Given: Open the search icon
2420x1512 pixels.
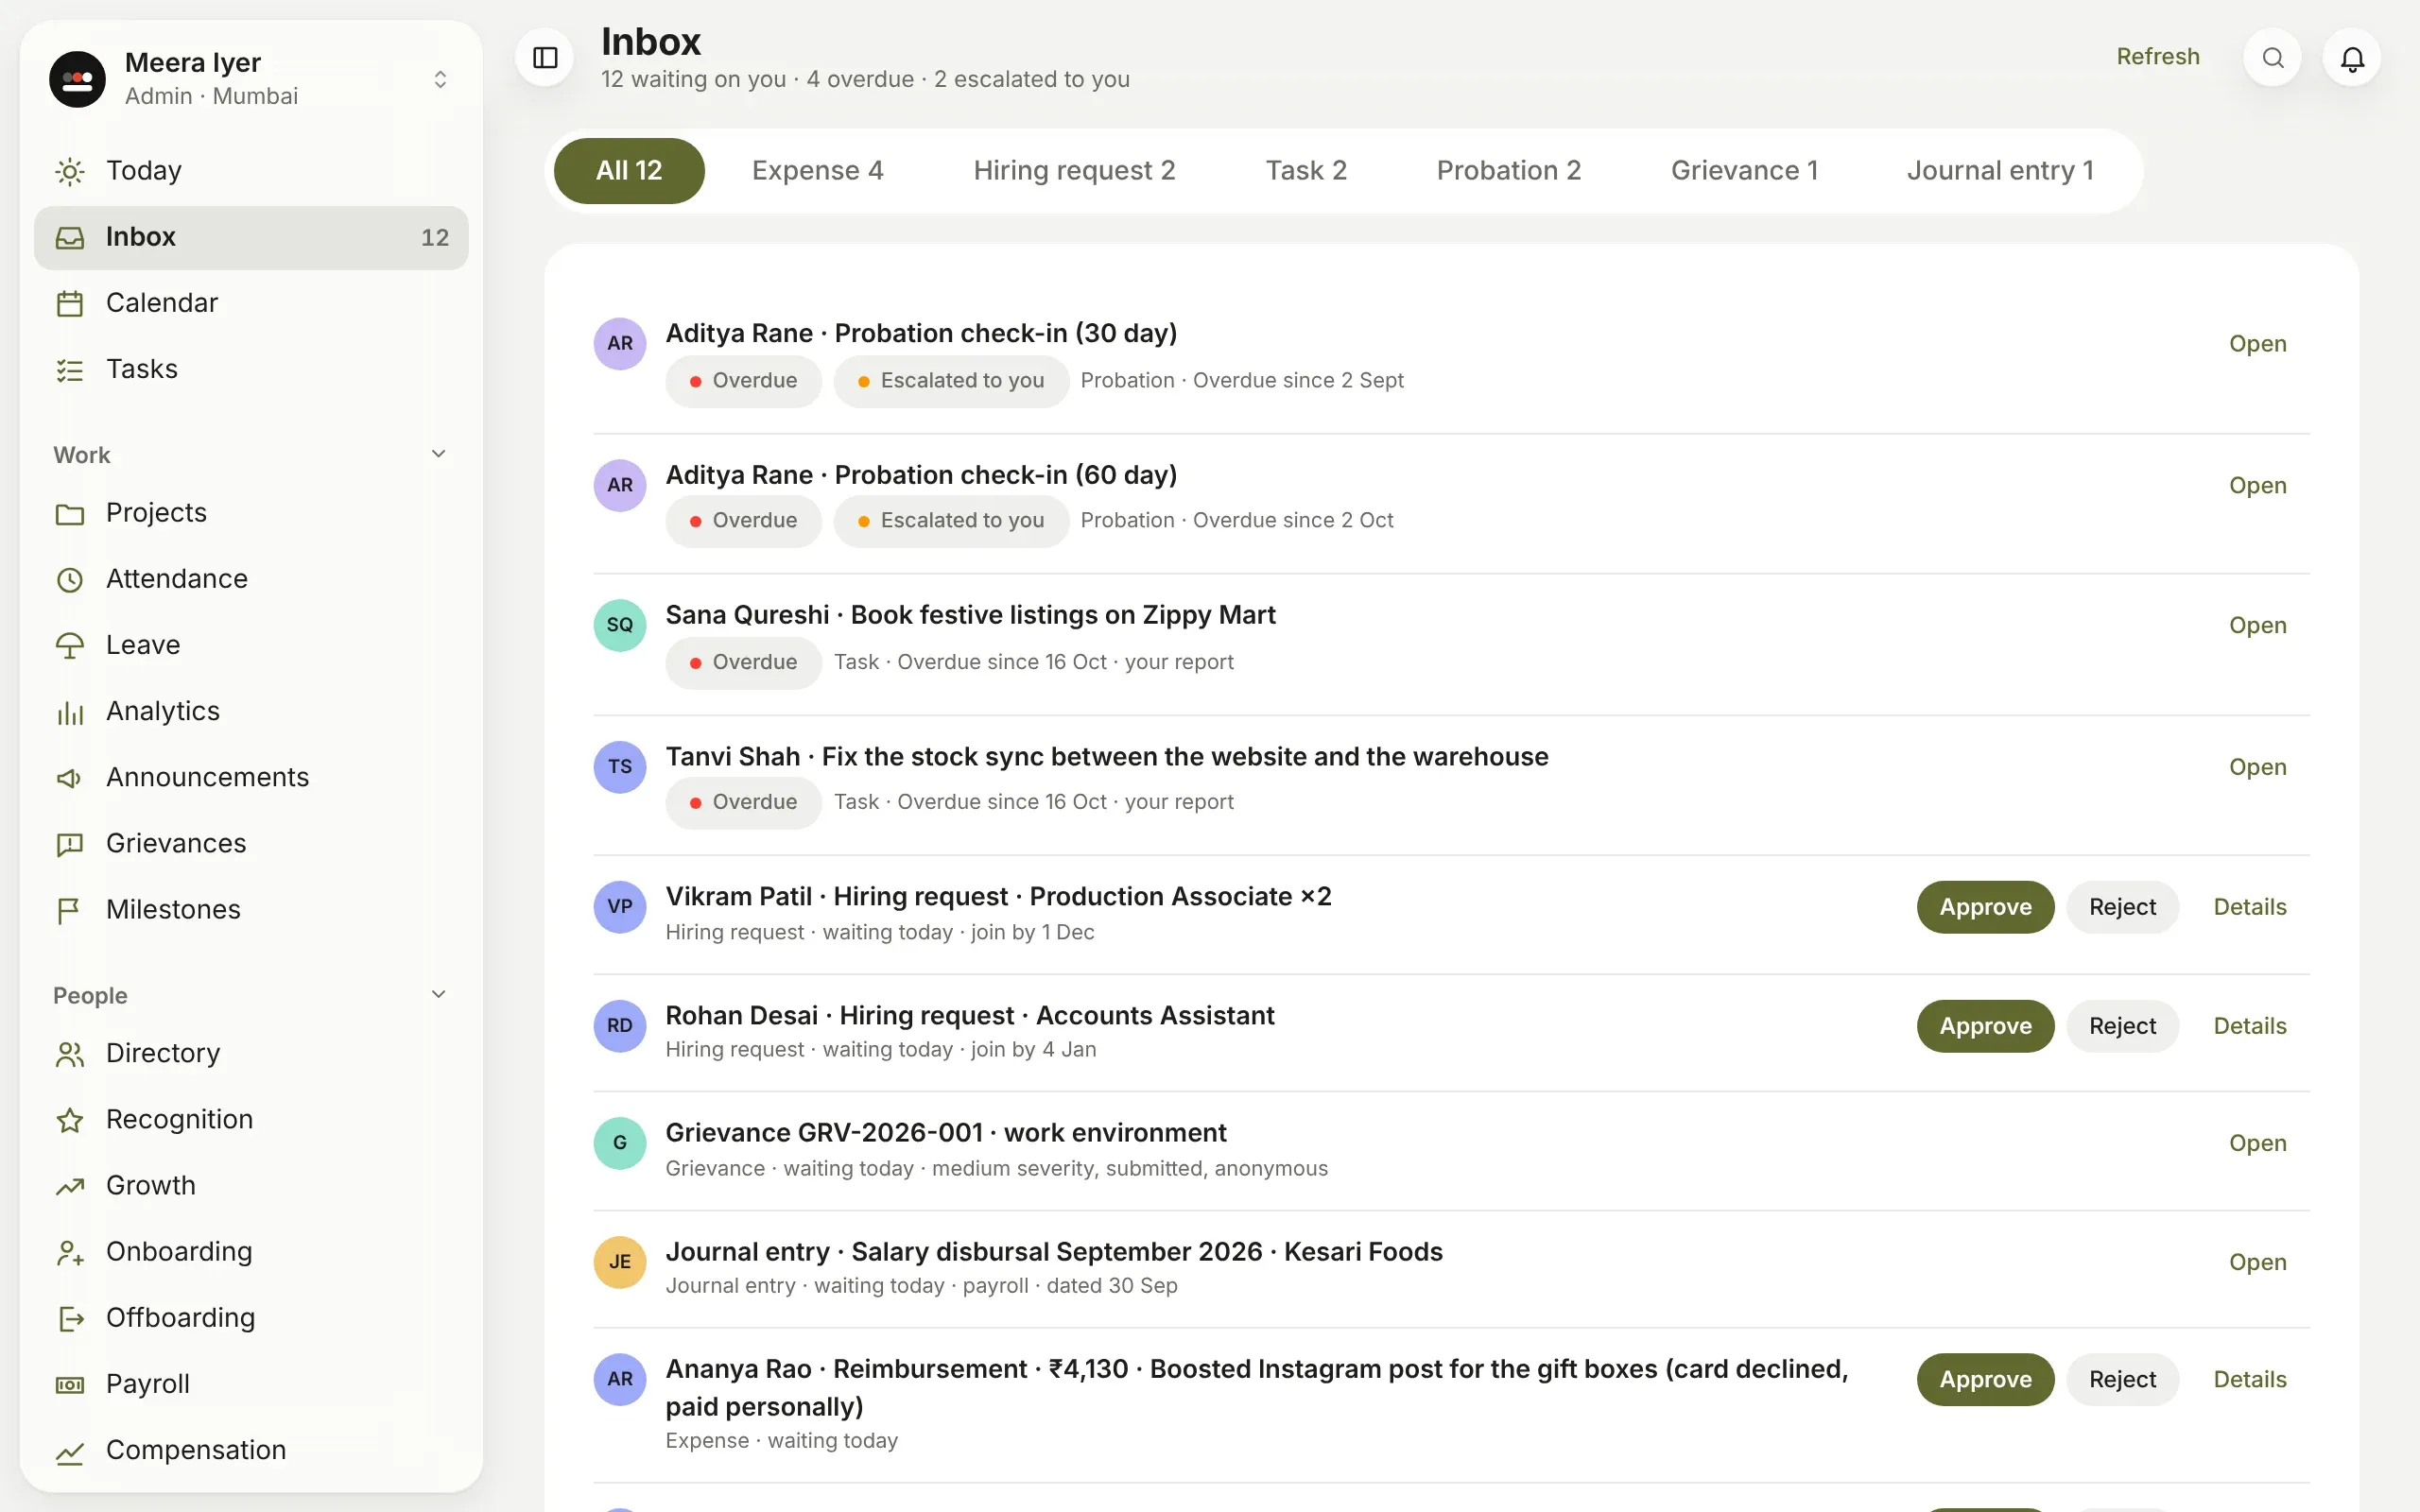Looking at the screenshot, I should (2272, 58).
